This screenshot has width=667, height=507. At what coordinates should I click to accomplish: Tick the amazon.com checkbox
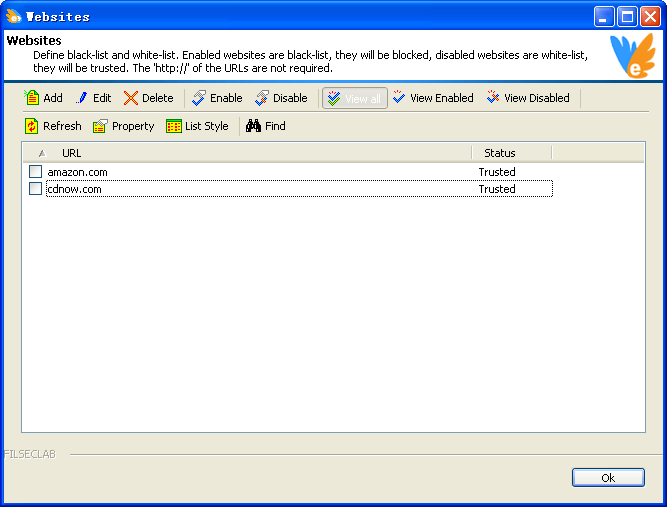[36, 172]
